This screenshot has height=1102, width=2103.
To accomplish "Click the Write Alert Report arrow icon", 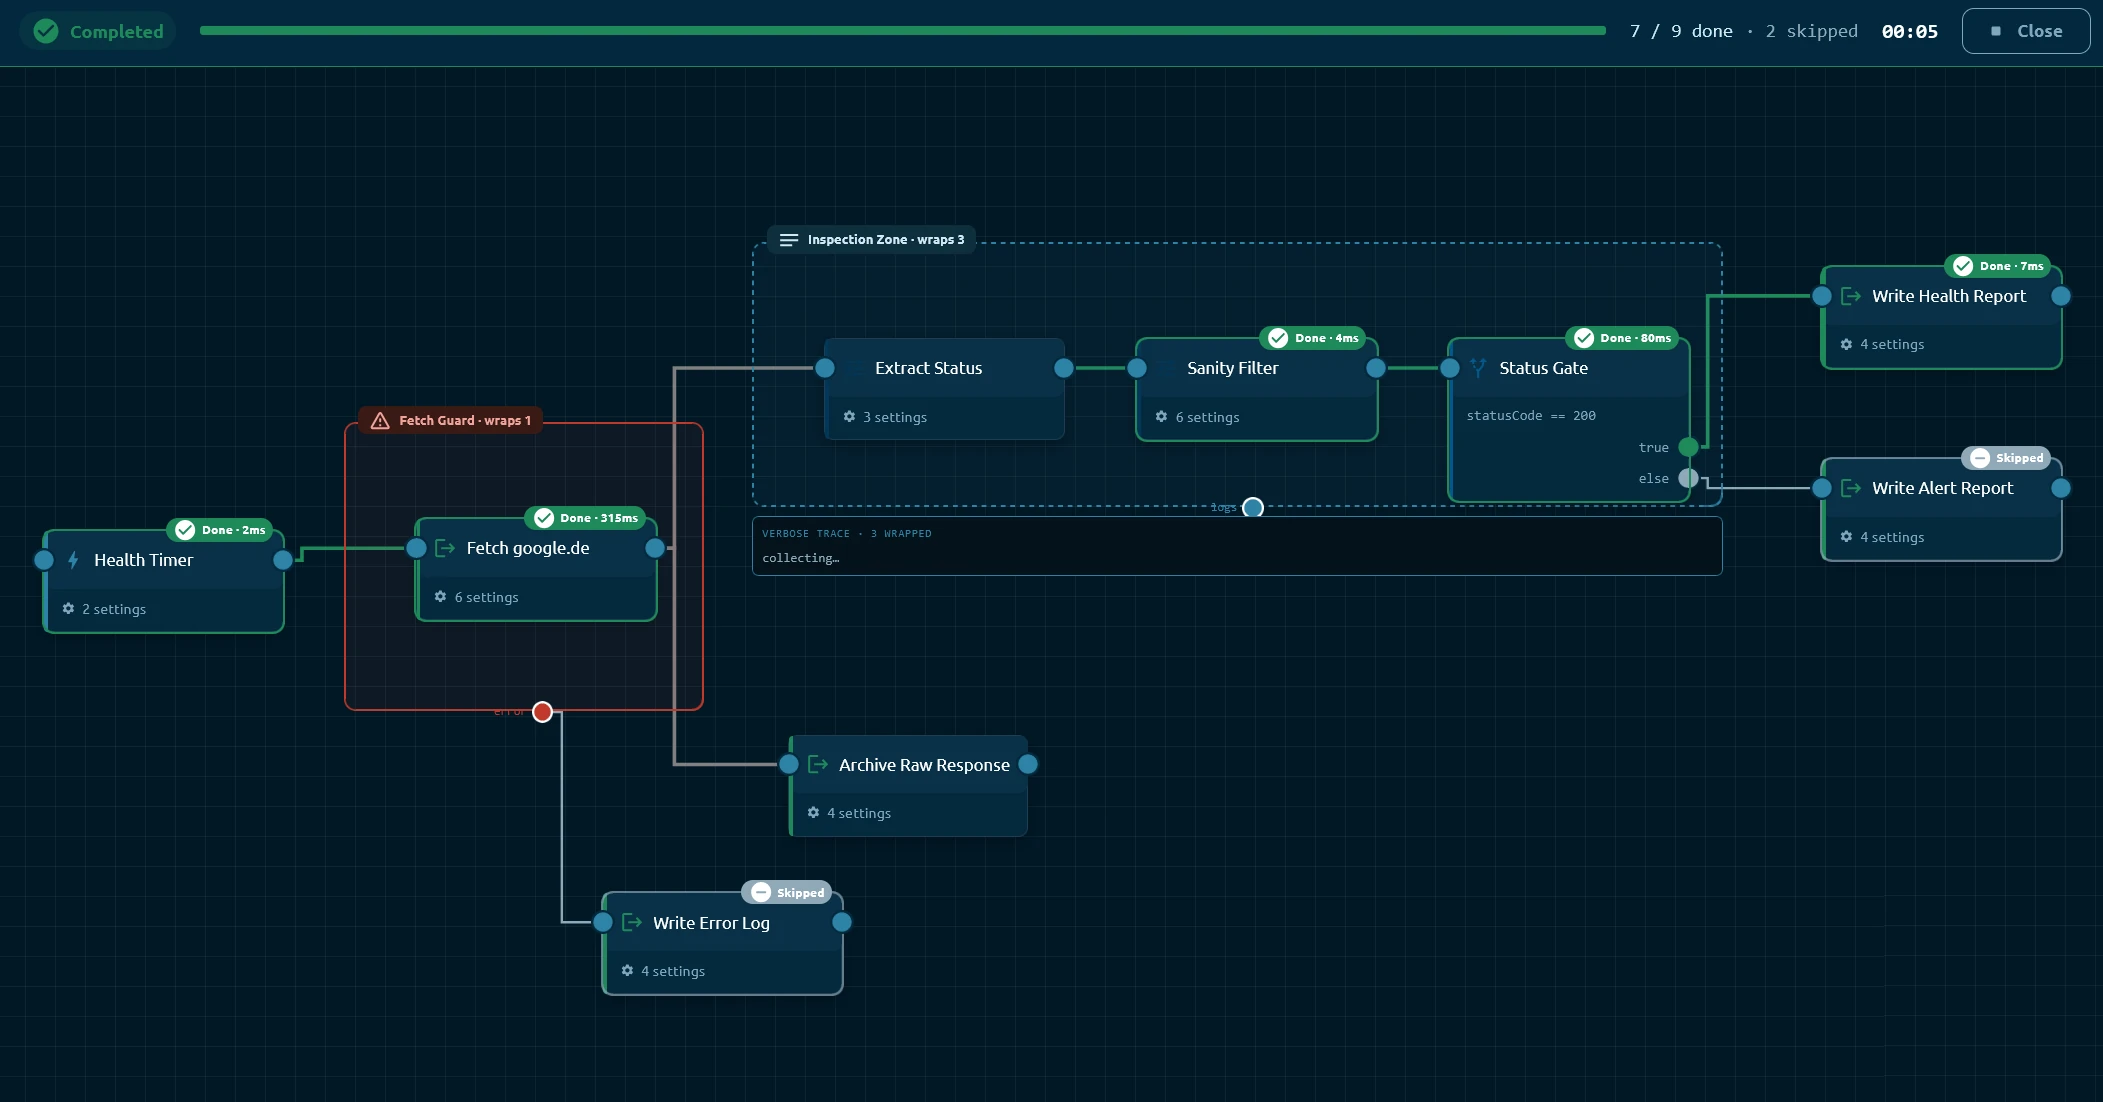I will pos(1851,488).
